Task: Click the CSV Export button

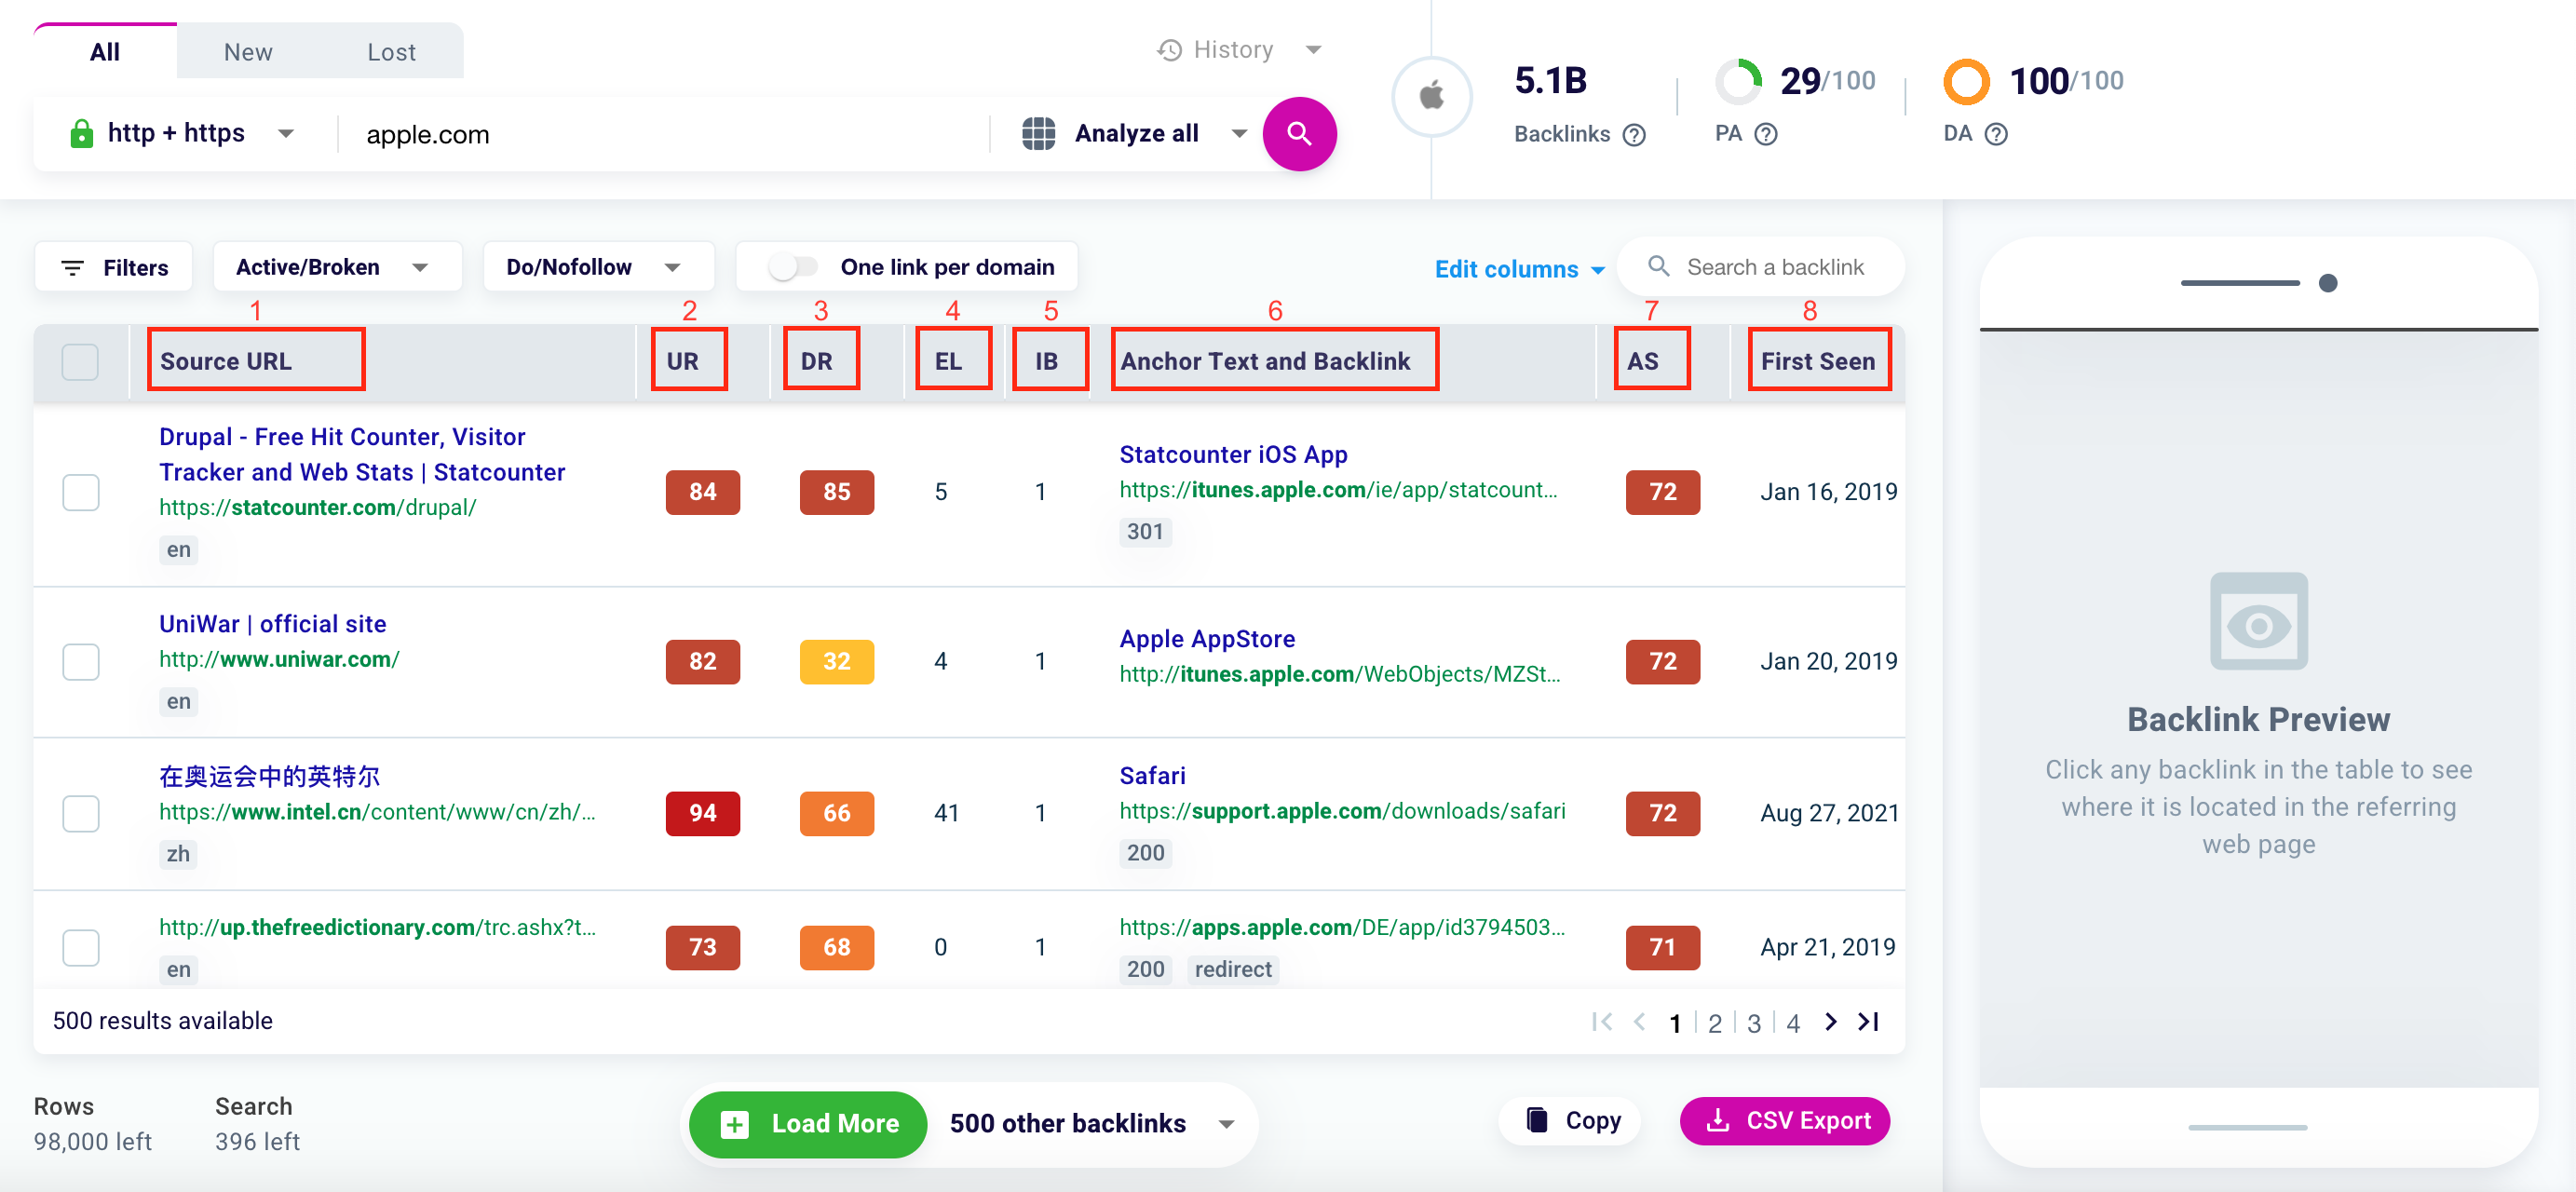Action: point(1785,1120)
